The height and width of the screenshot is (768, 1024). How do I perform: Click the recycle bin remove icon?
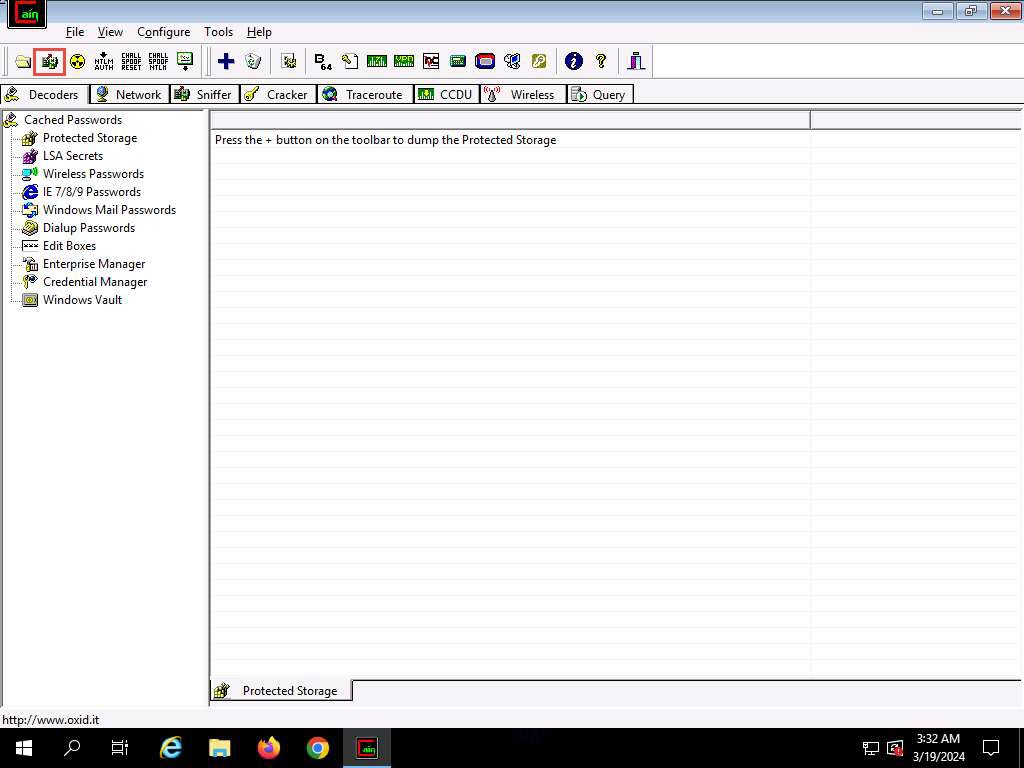(253, 62)
